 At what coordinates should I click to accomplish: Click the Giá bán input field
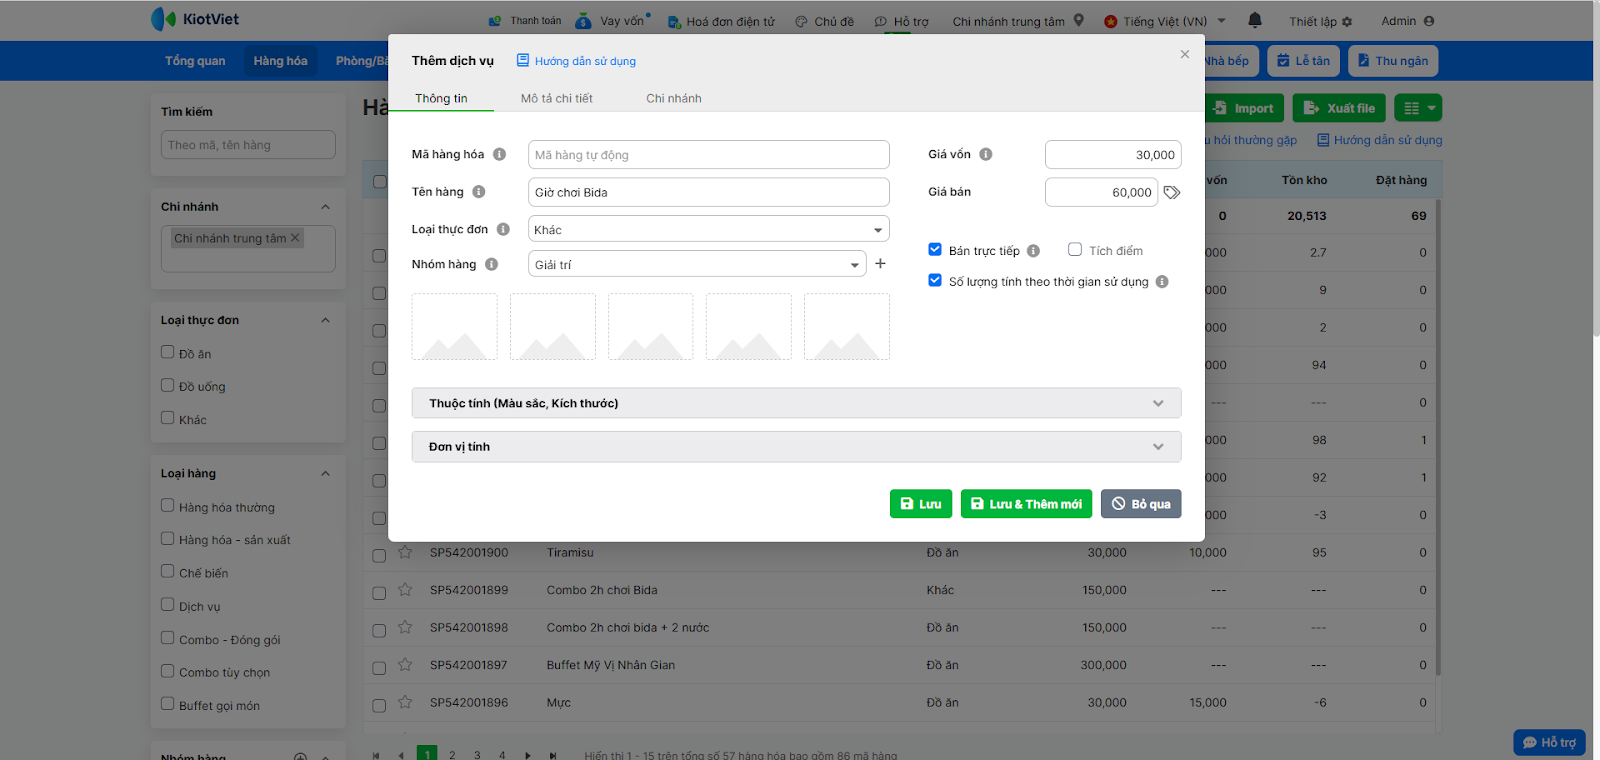pos(1101,192)
